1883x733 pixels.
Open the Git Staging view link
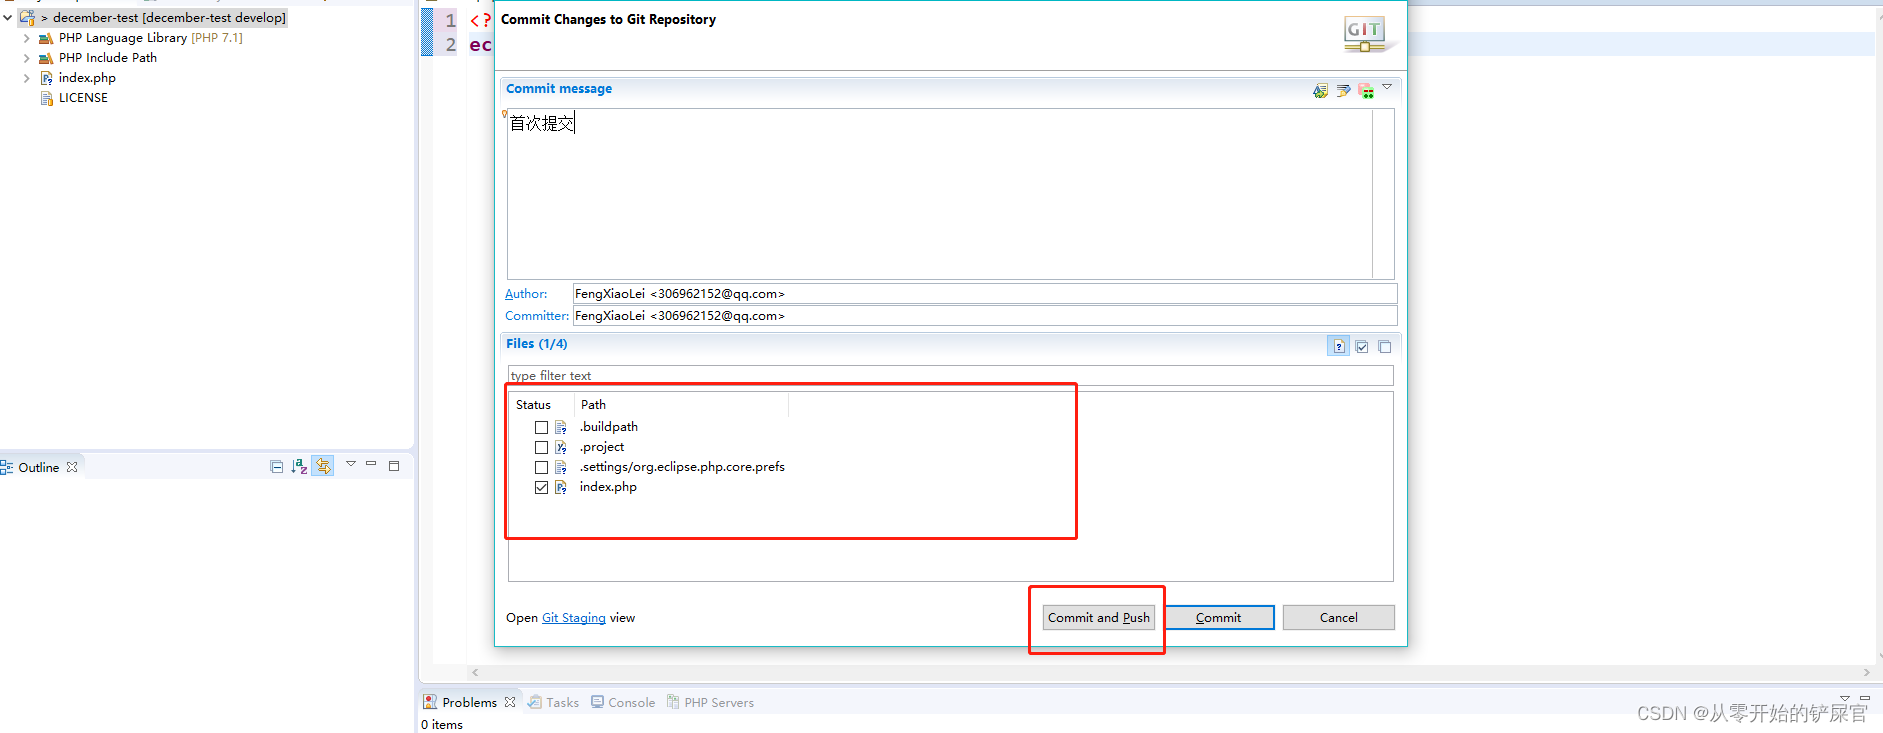[x=573, y=618]
